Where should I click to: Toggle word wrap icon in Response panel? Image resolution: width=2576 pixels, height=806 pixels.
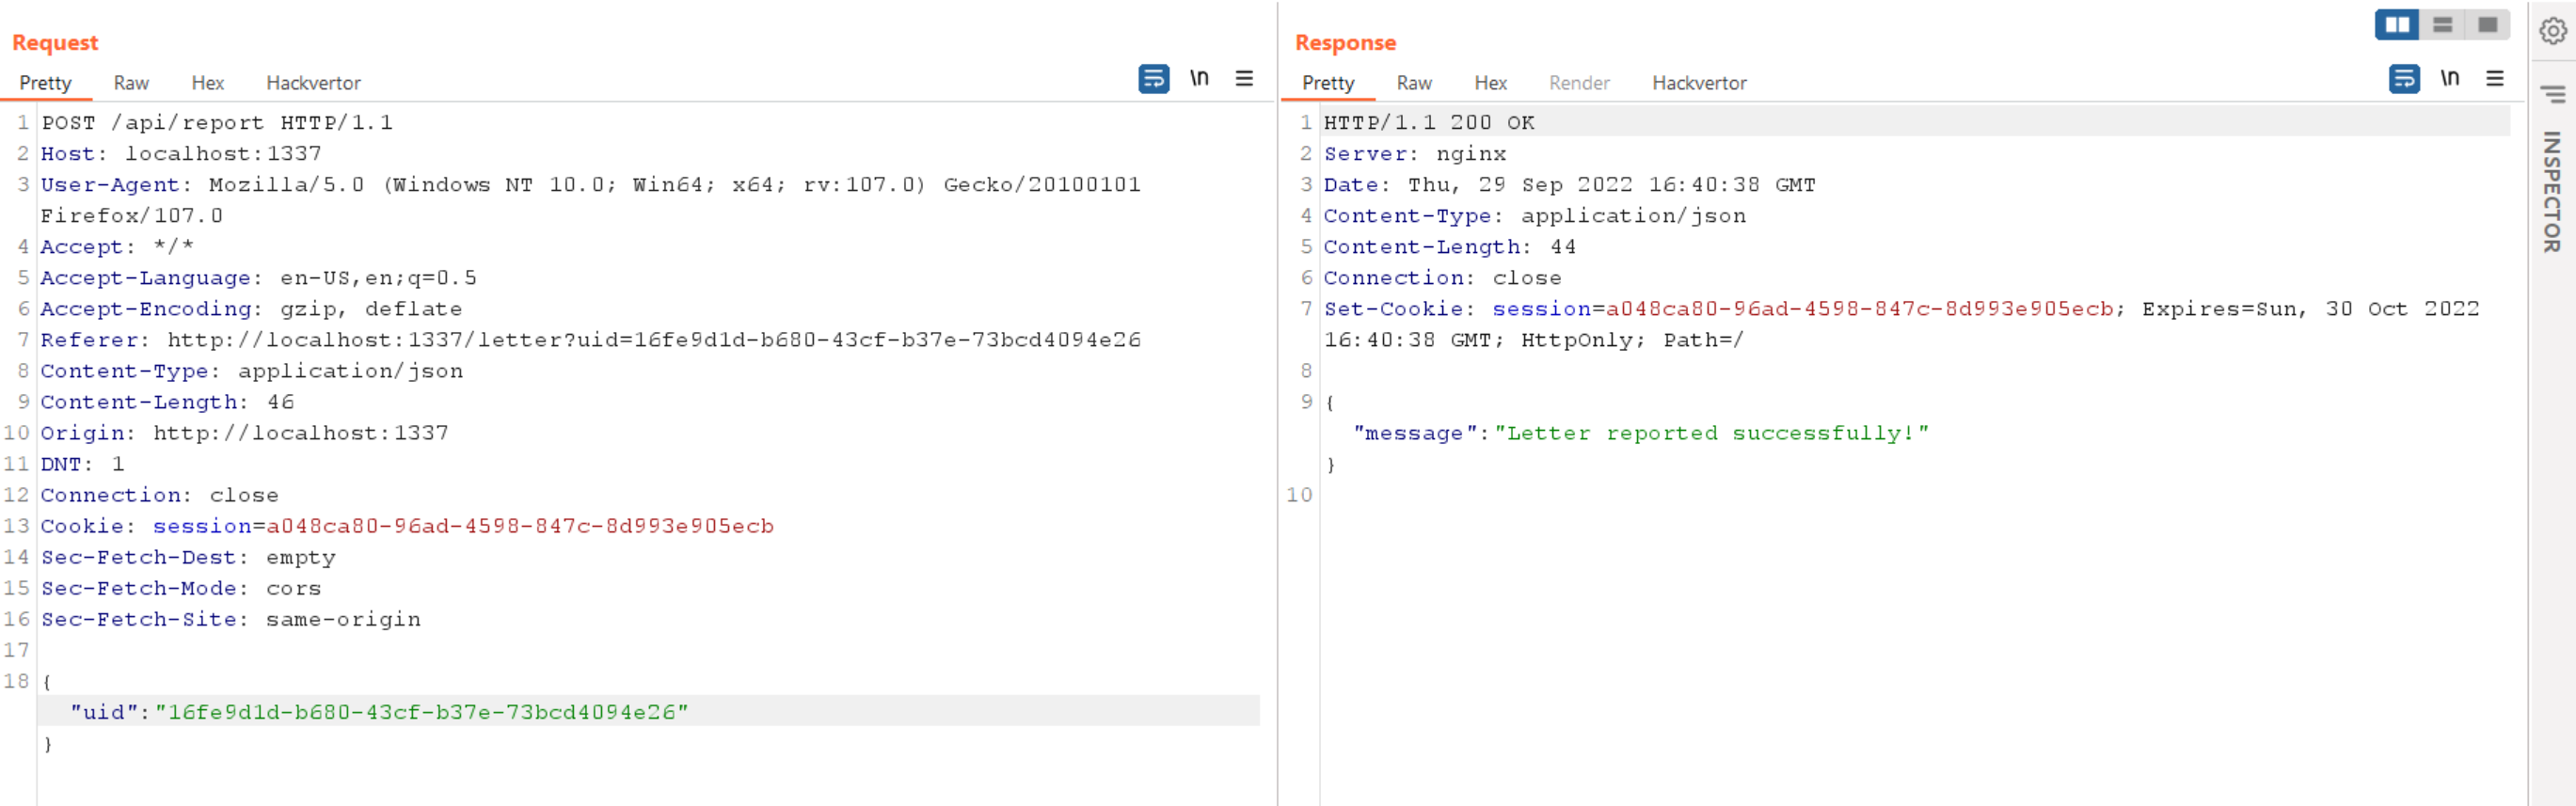click(2403, 78)
